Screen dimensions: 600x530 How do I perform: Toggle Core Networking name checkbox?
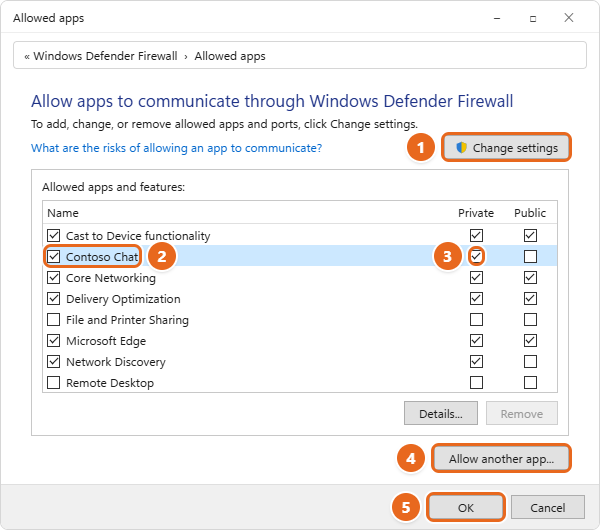point(54,277)
